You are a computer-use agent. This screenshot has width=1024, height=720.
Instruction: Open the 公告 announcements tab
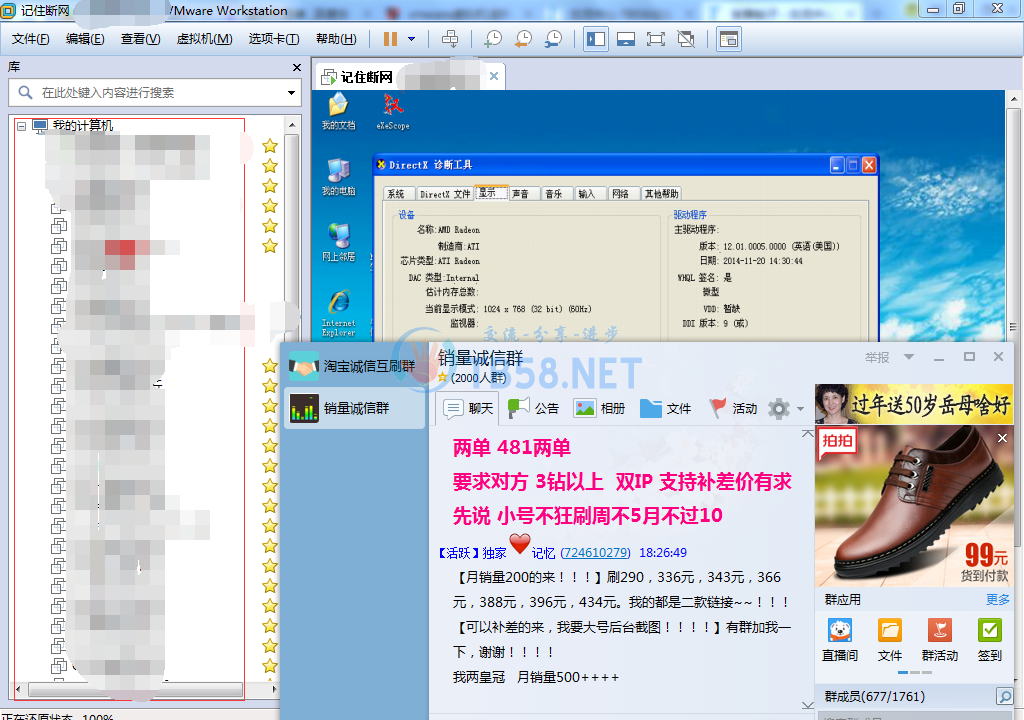[534, 408]
